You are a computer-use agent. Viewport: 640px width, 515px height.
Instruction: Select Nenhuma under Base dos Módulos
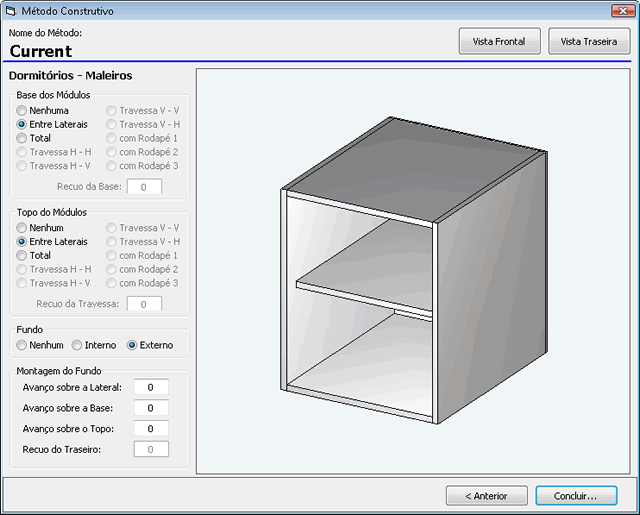(42, 111)
